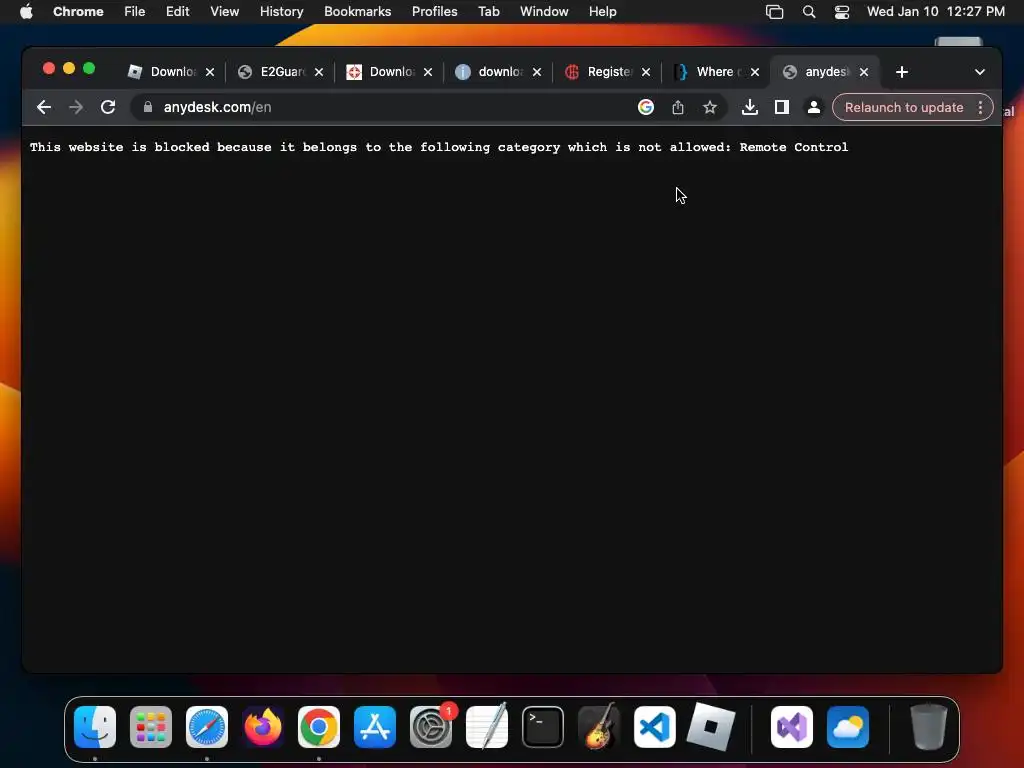
Task: Open the Window menu
Action: pos(544,12)
